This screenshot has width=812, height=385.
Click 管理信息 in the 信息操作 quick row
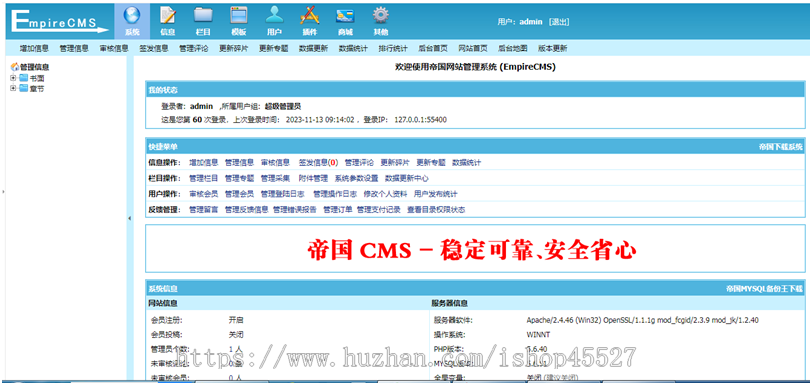(x=239, y=163)
